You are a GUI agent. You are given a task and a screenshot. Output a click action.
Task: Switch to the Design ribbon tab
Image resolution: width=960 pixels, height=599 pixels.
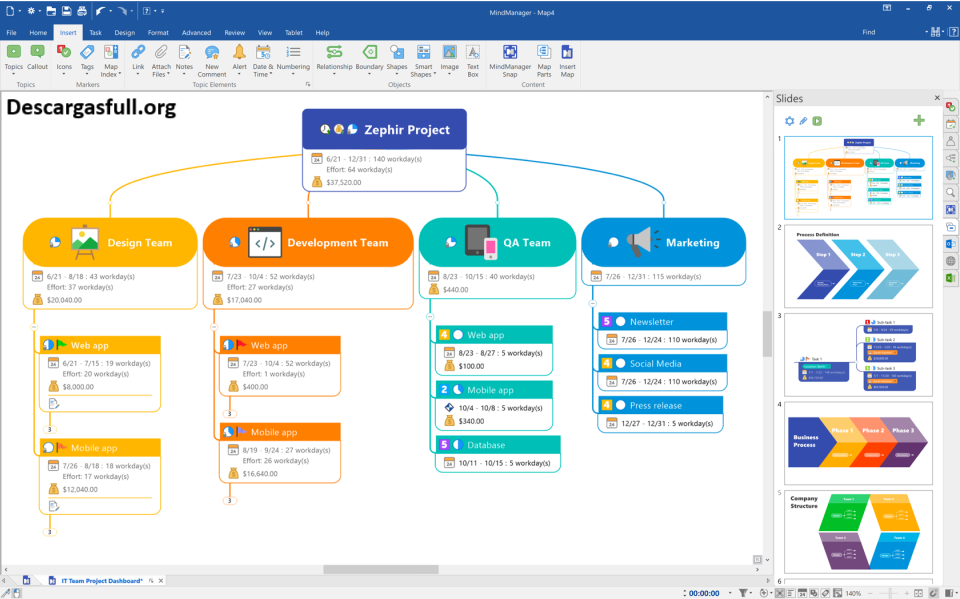coord(124,32)
